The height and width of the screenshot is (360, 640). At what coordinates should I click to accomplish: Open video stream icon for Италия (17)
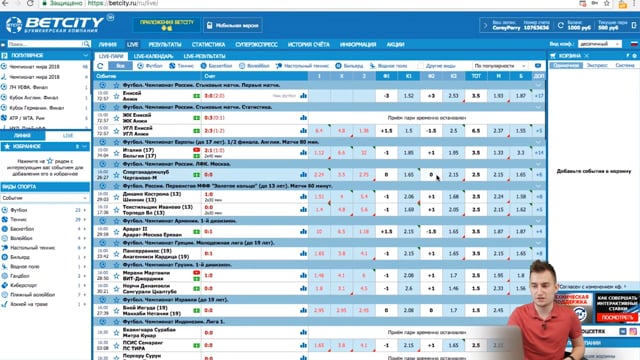coord(196,150)
